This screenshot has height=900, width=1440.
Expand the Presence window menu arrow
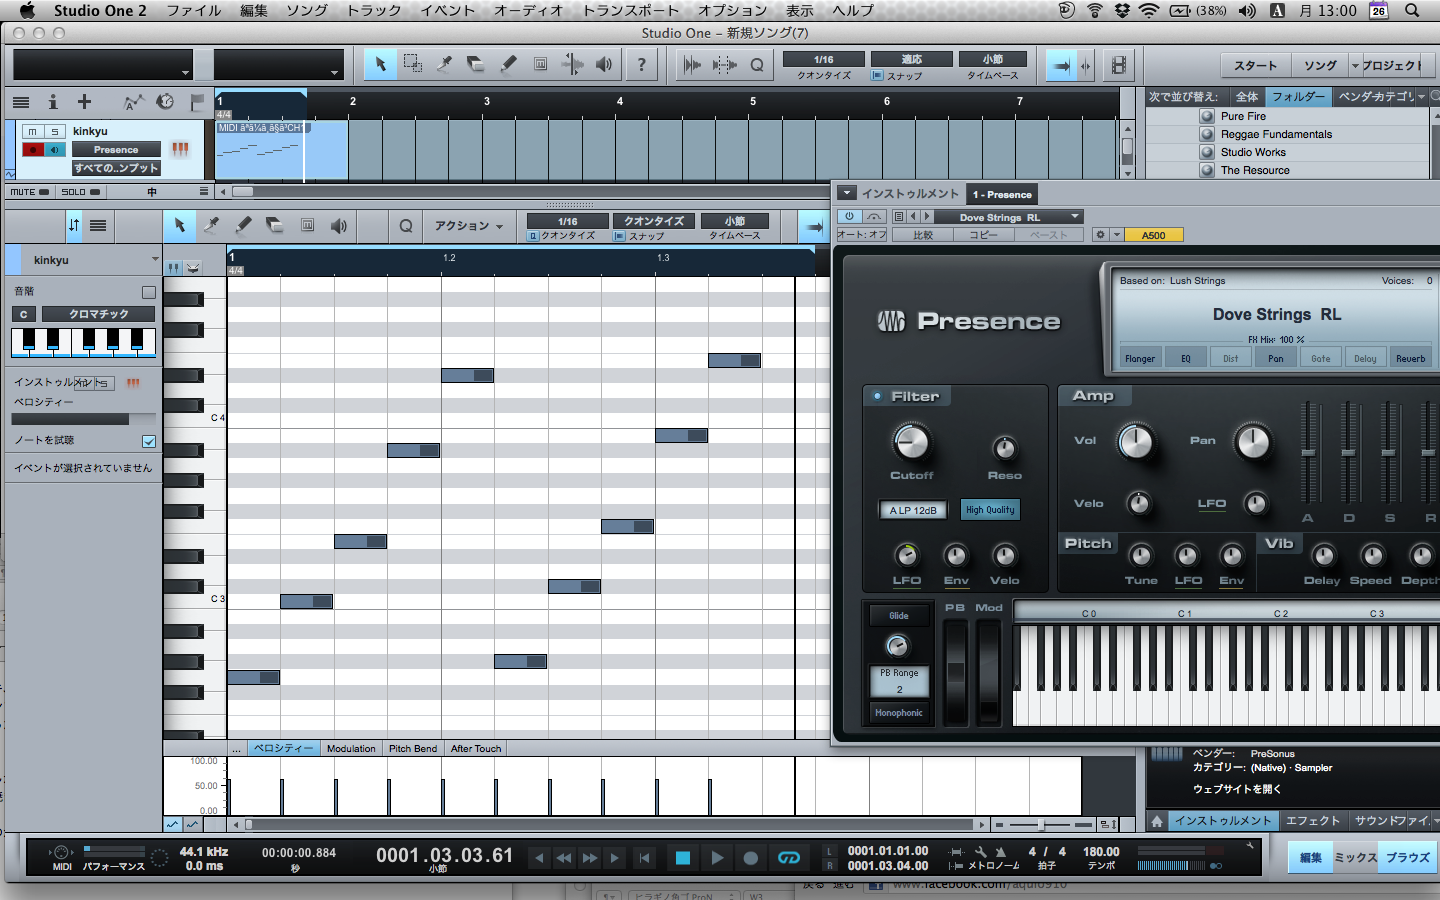point(846,193)
